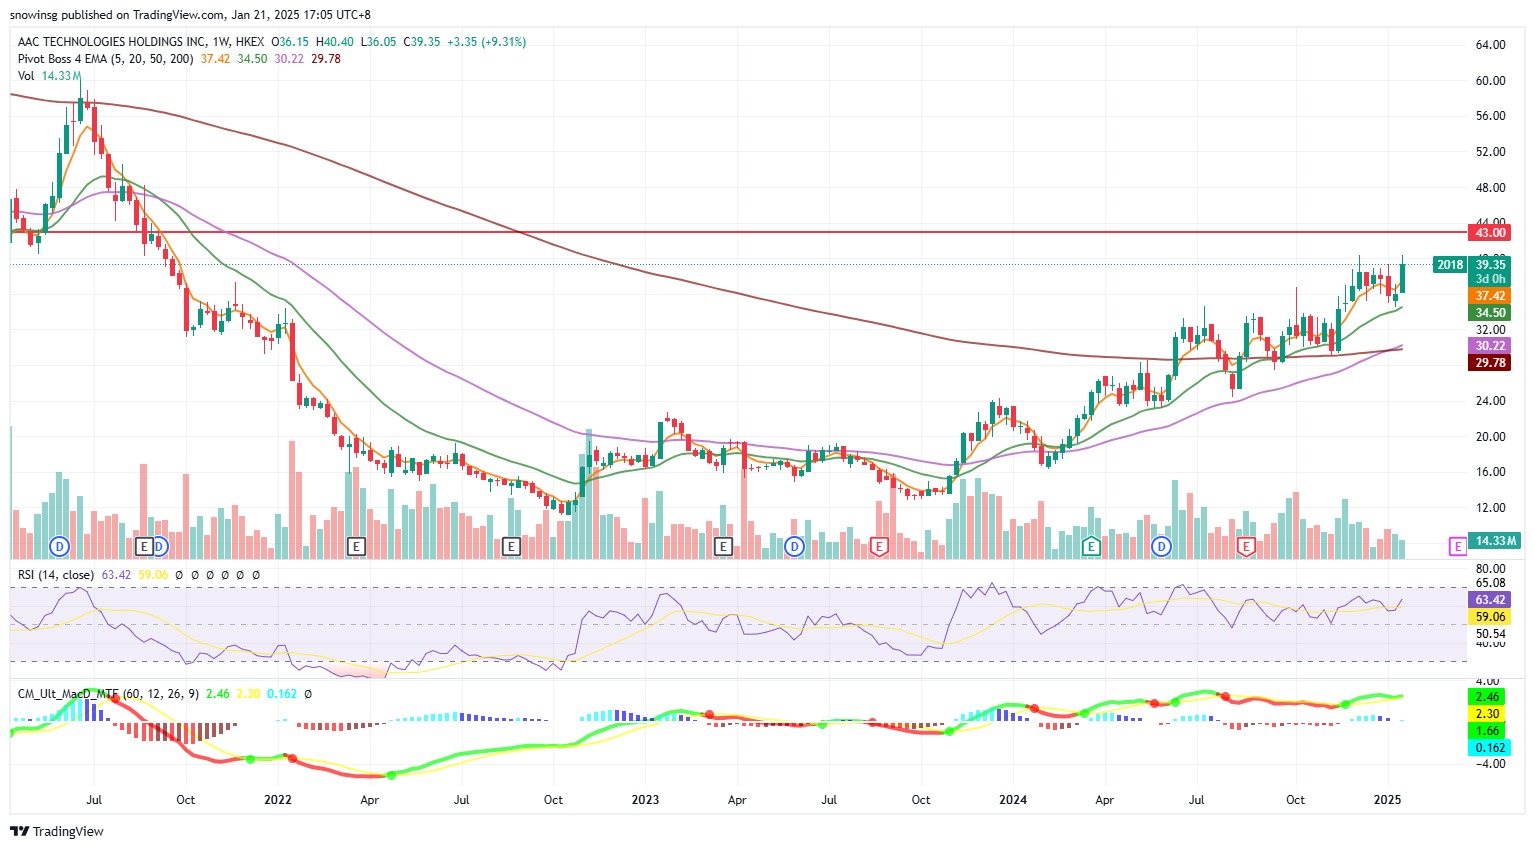Click the black E earnings marker near Oct 2021
1535x849 pixels.
click(x=144, y=546)
